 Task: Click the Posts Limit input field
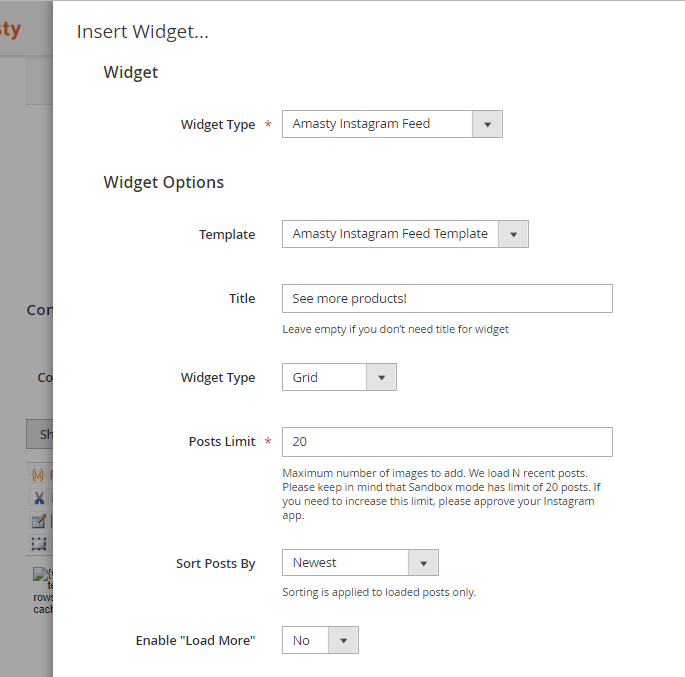point(447,442)
